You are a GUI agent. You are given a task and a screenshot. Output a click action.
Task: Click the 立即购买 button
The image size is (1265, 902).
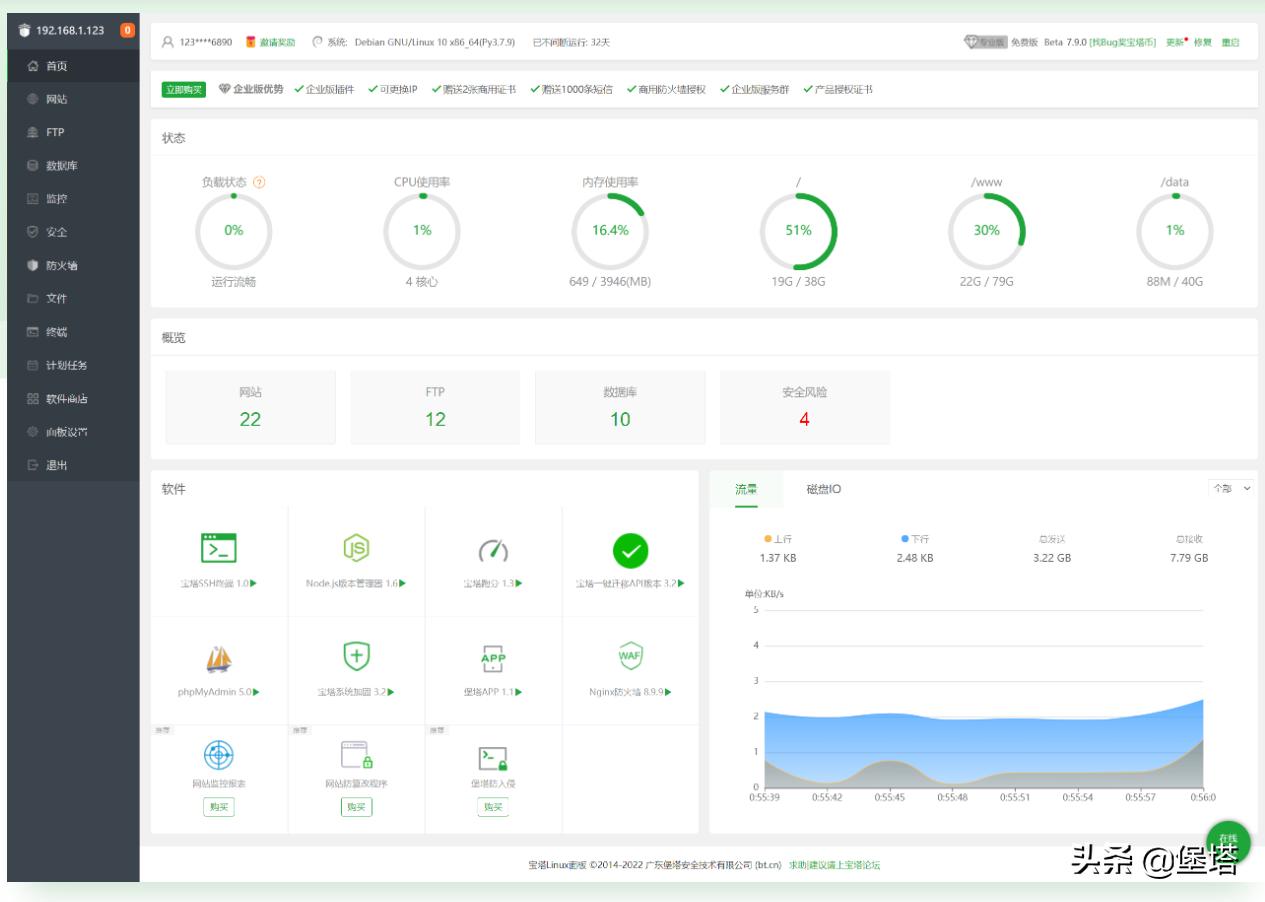[183, 90]
